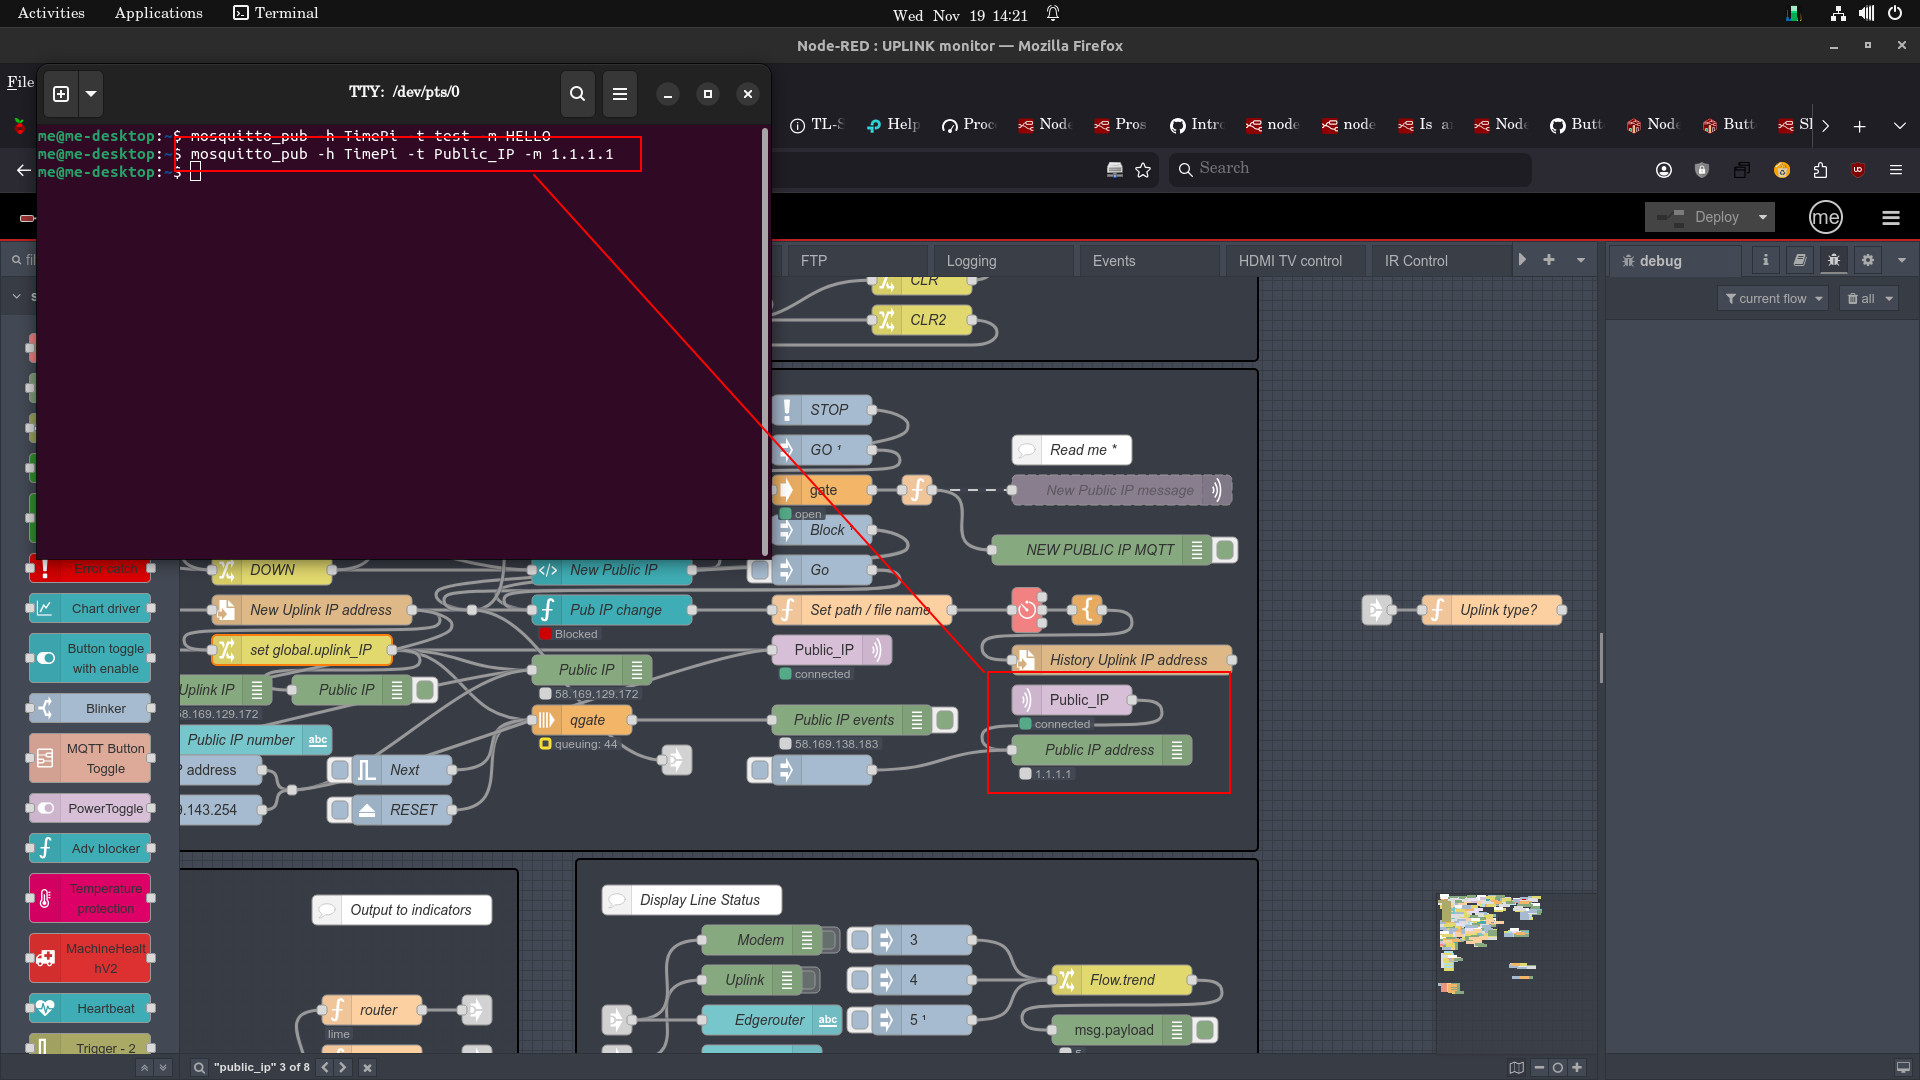Open the configuration nodes gear icon
Image resolution: width=1920 pixels, height=1080 pixels.
[1867, 260]
